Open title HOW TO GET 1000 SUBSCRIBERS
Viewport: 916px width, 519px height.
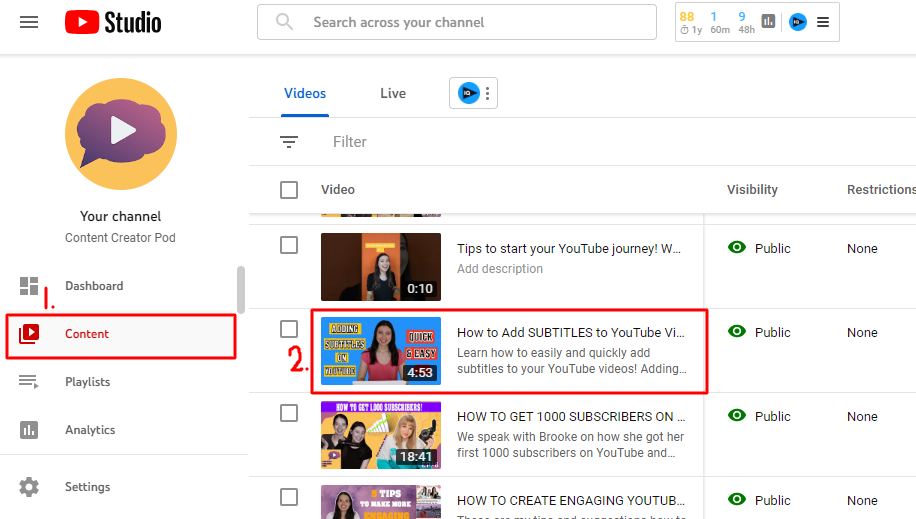tap(571, 417)
